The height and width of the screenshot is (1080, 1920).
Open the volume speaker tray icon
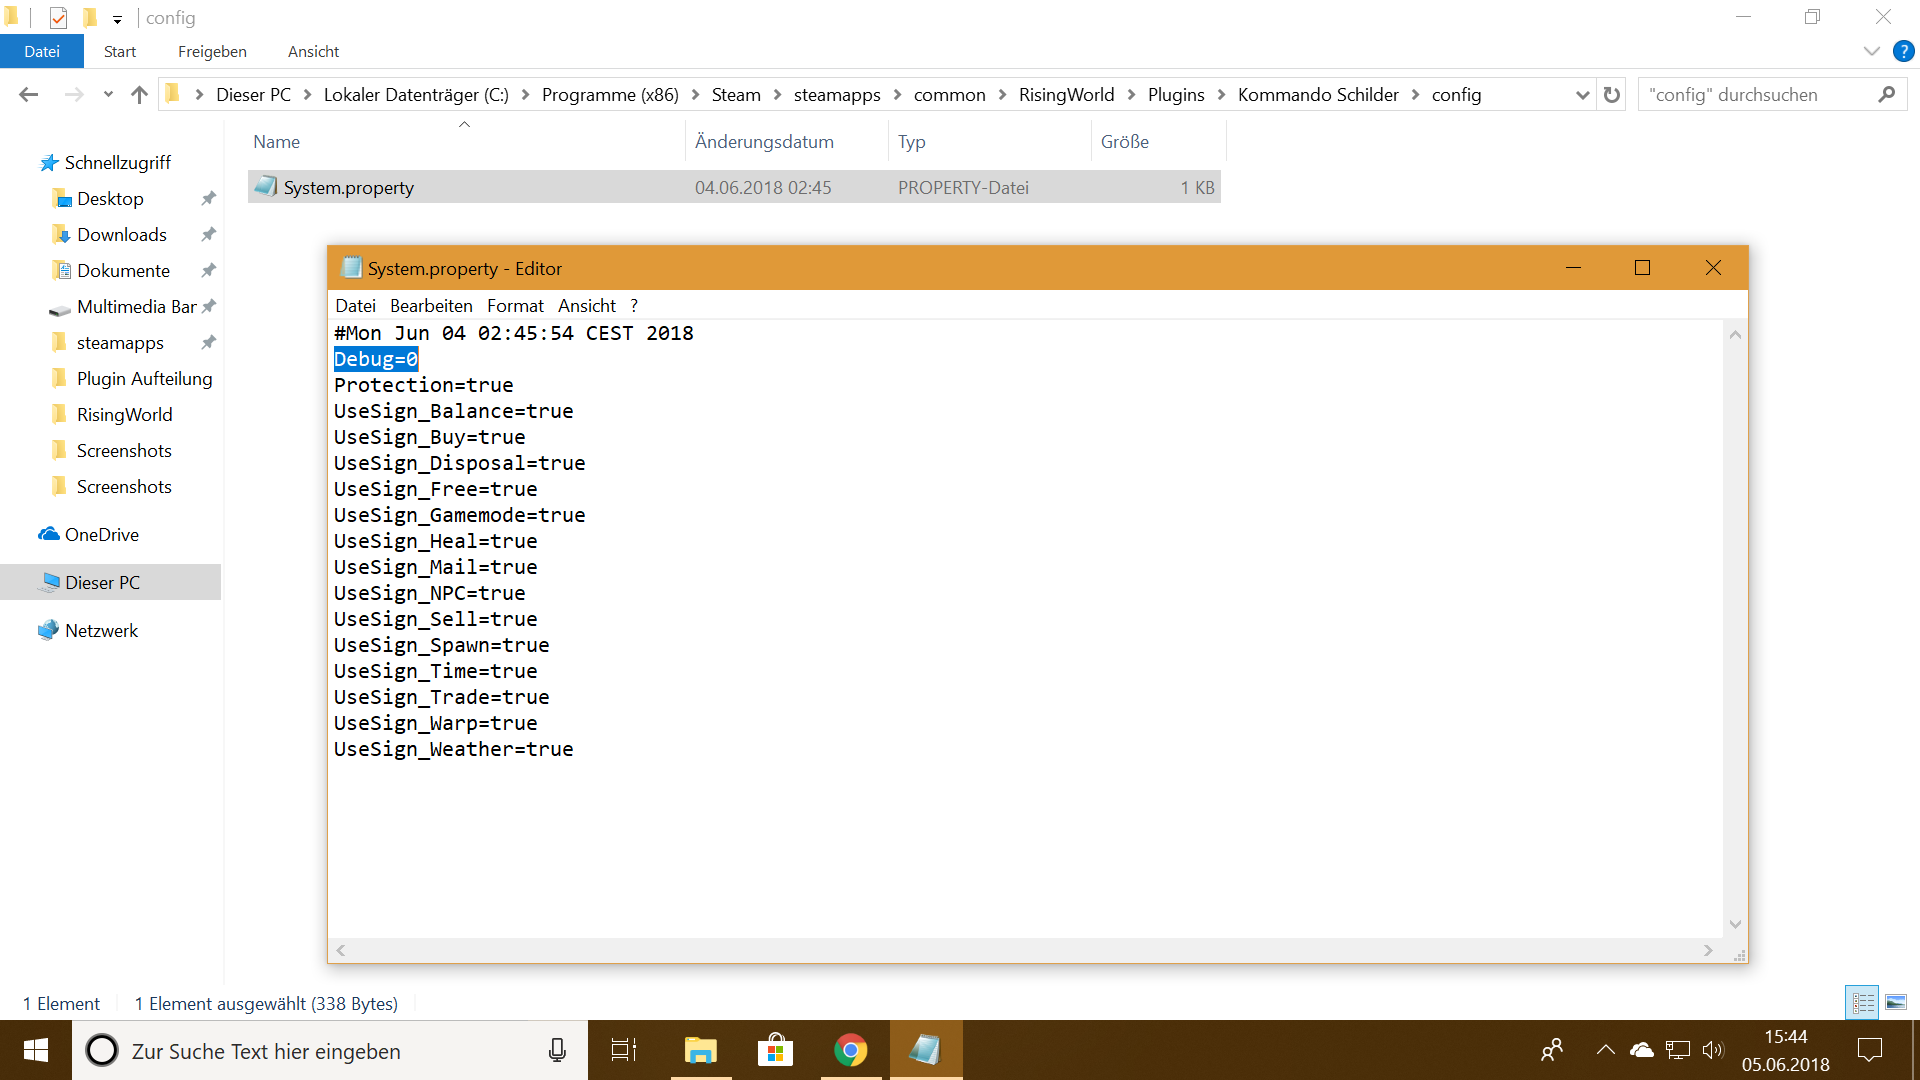click(x=1713, y=1050)
